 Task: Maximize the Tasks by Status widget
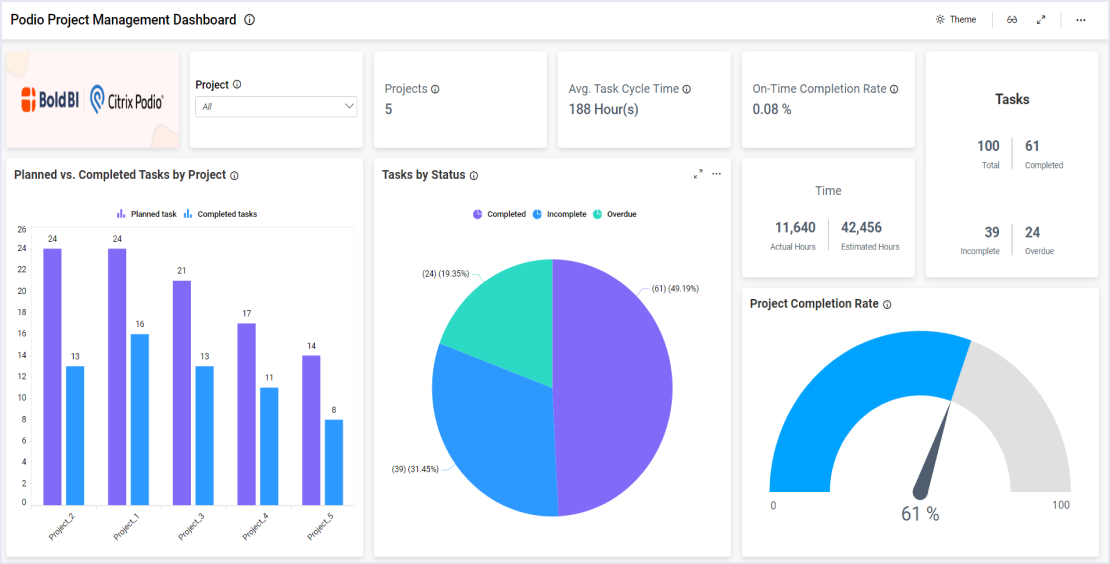pos(698,174)
